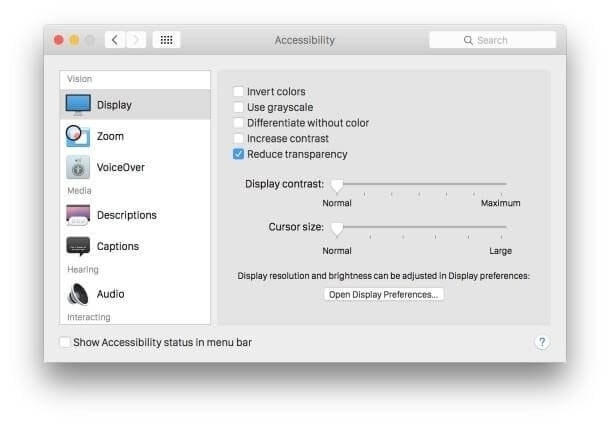Tick Differentiate without color checkbox

point(238,123)
